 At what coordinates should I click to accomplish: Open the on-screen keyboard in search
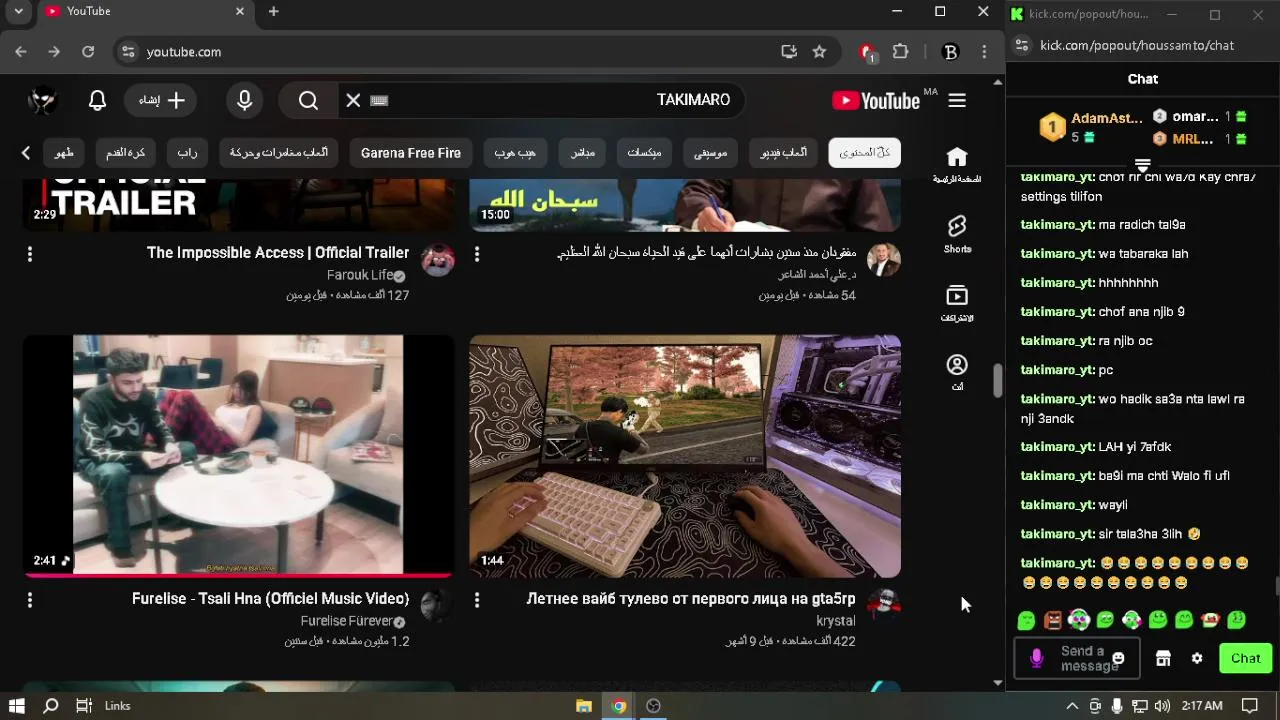pos(379,100)
